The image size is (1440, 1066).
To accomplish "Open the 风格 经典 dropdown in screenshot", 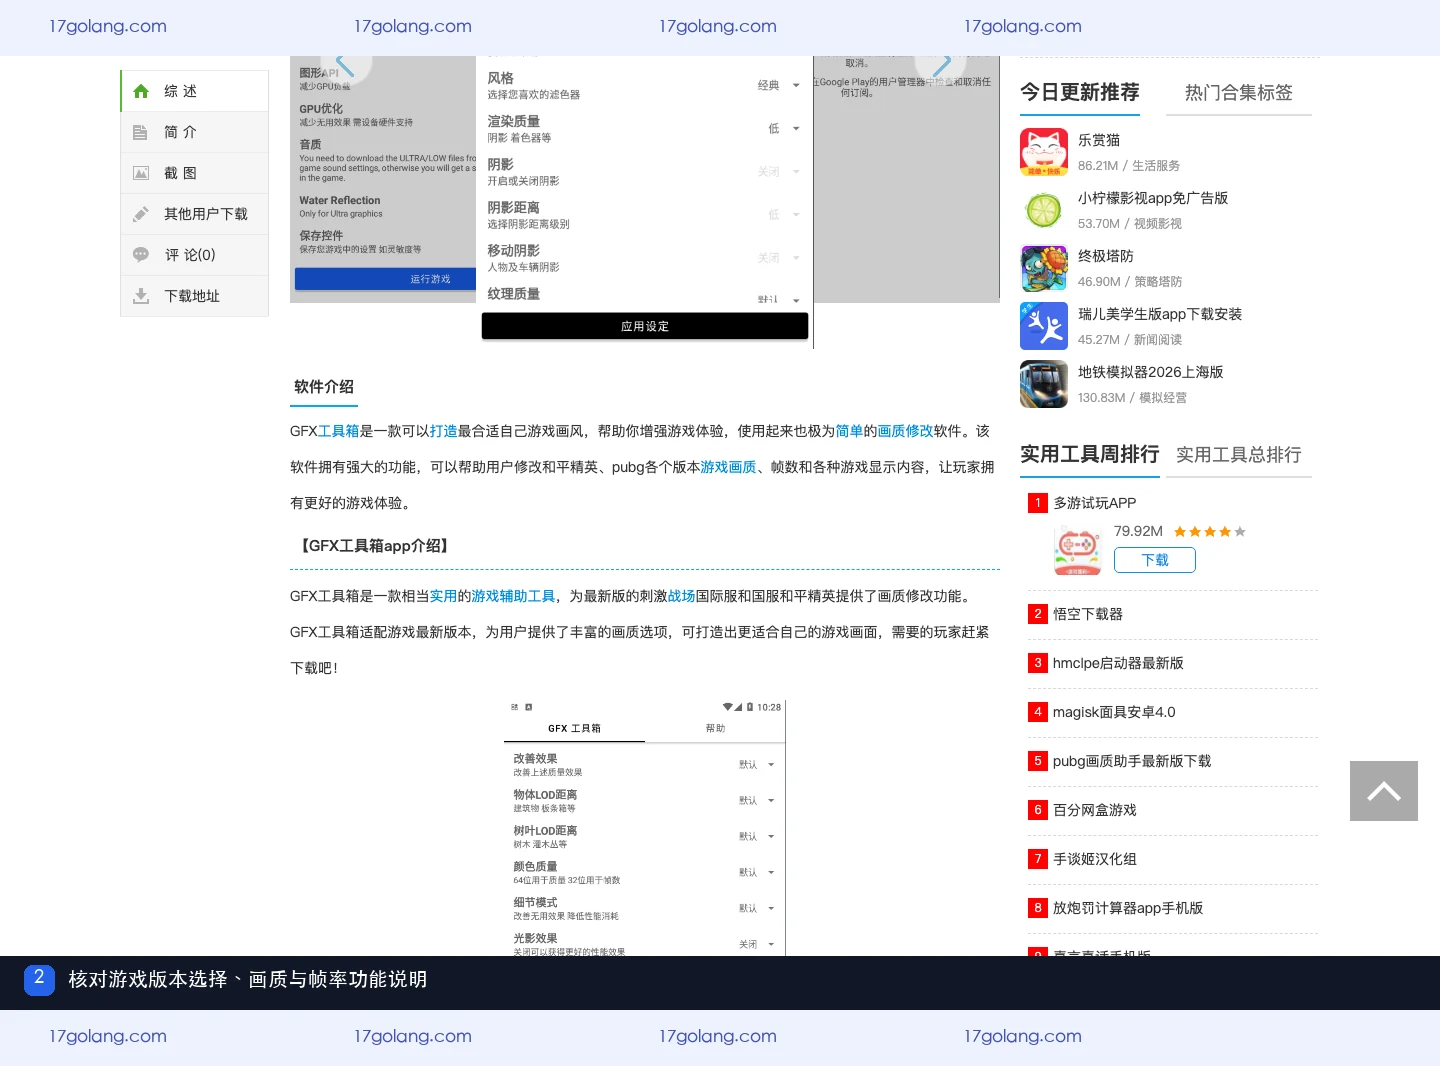I will pos(778,85).
